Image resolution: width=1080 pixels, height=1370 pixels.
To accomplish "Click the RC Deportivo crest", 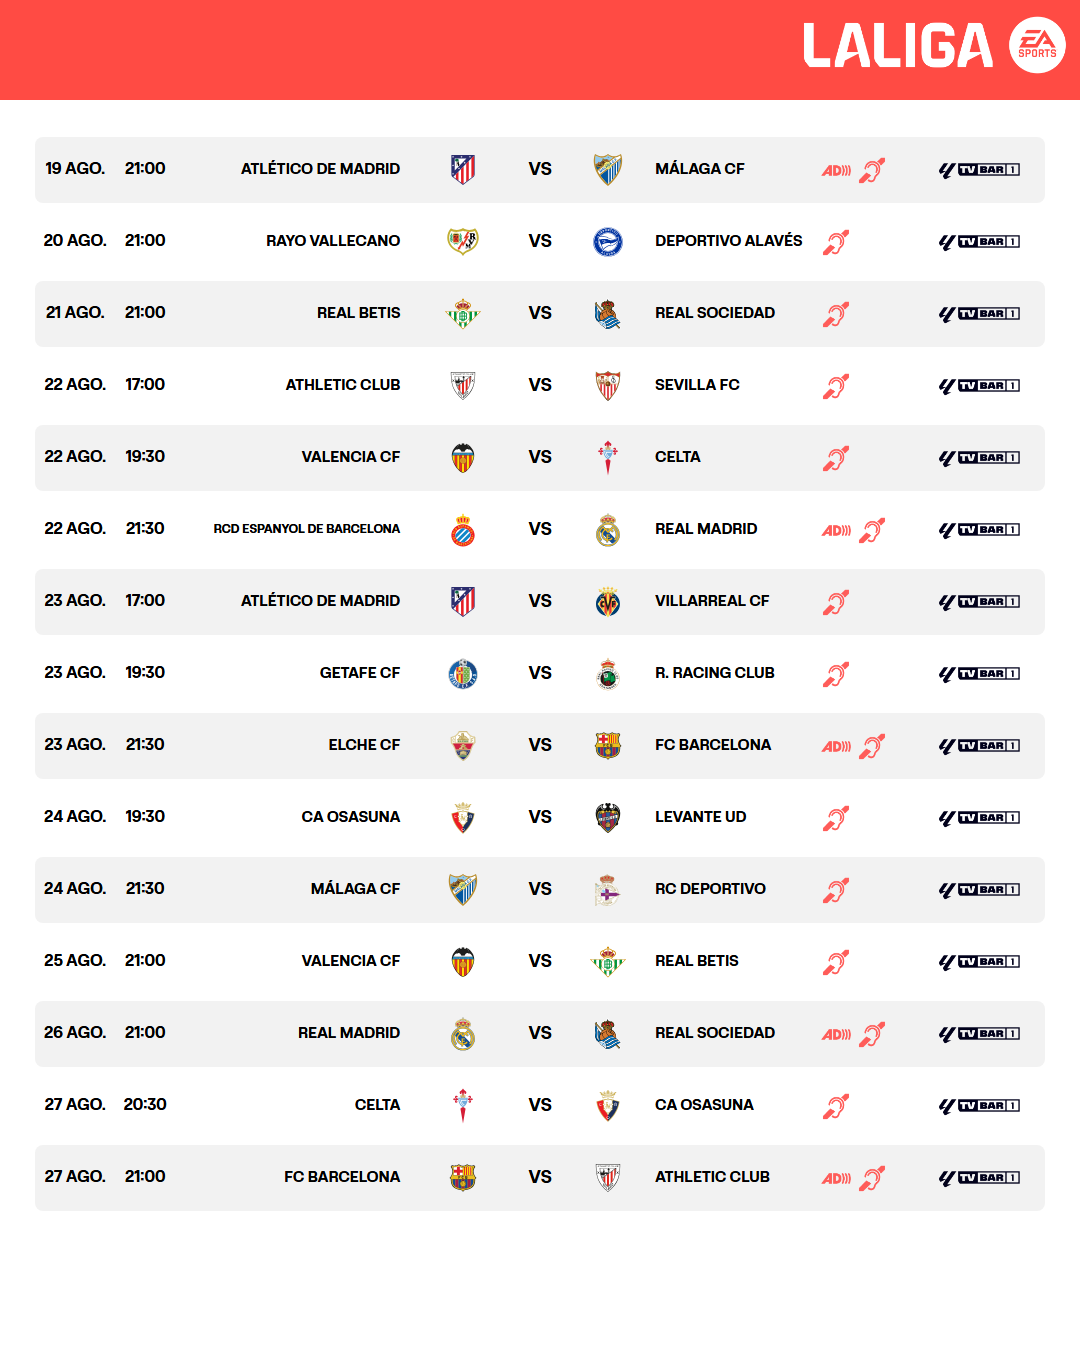I will coord(608,889).
